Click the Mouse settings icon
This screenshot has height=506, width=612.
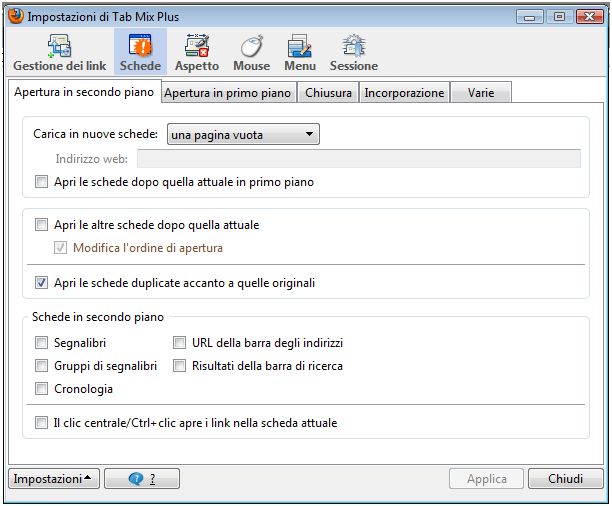[251, 51]
